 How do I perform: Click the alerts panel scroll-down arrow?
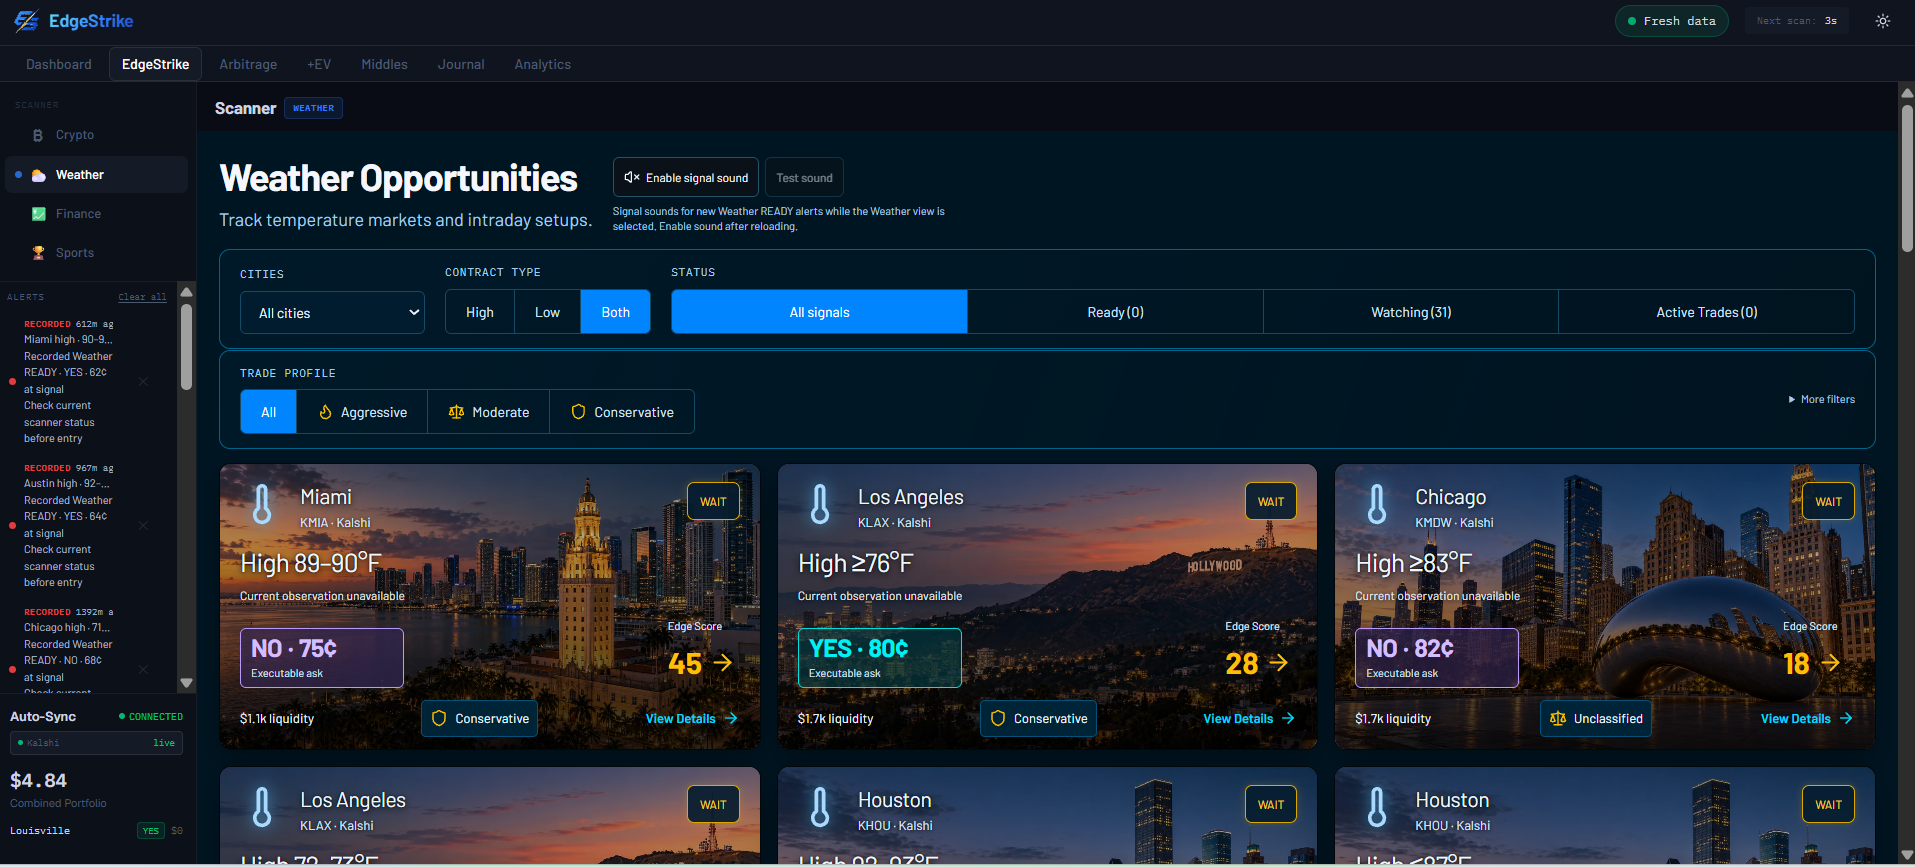click(x=186, y=683)
